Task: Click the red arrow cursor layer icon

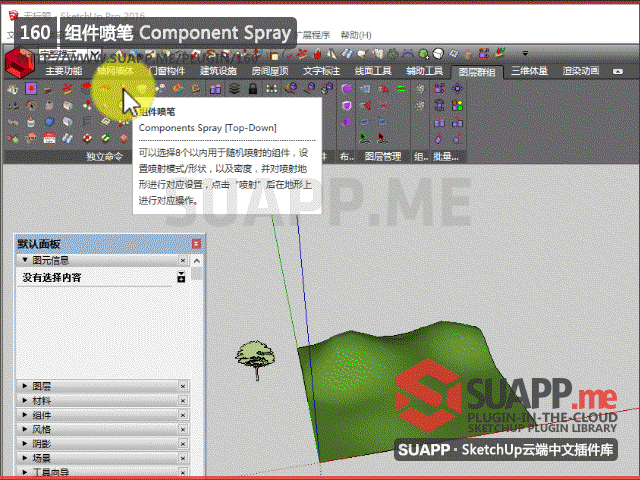Action: click(382, 138)
